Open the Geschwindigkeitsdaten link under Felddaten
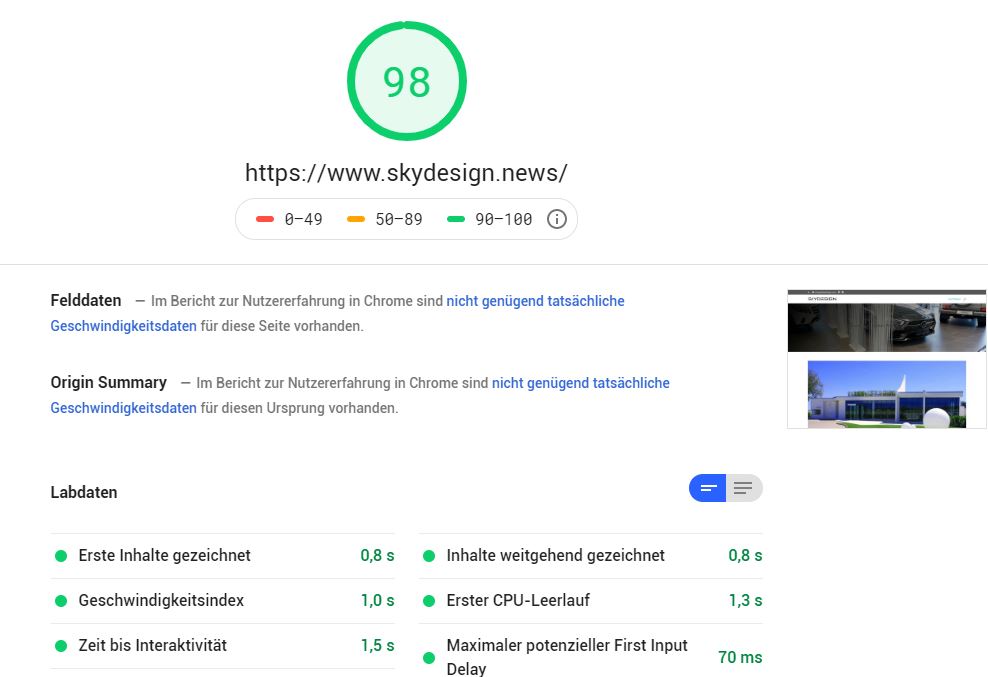 (x=123, y=326)
